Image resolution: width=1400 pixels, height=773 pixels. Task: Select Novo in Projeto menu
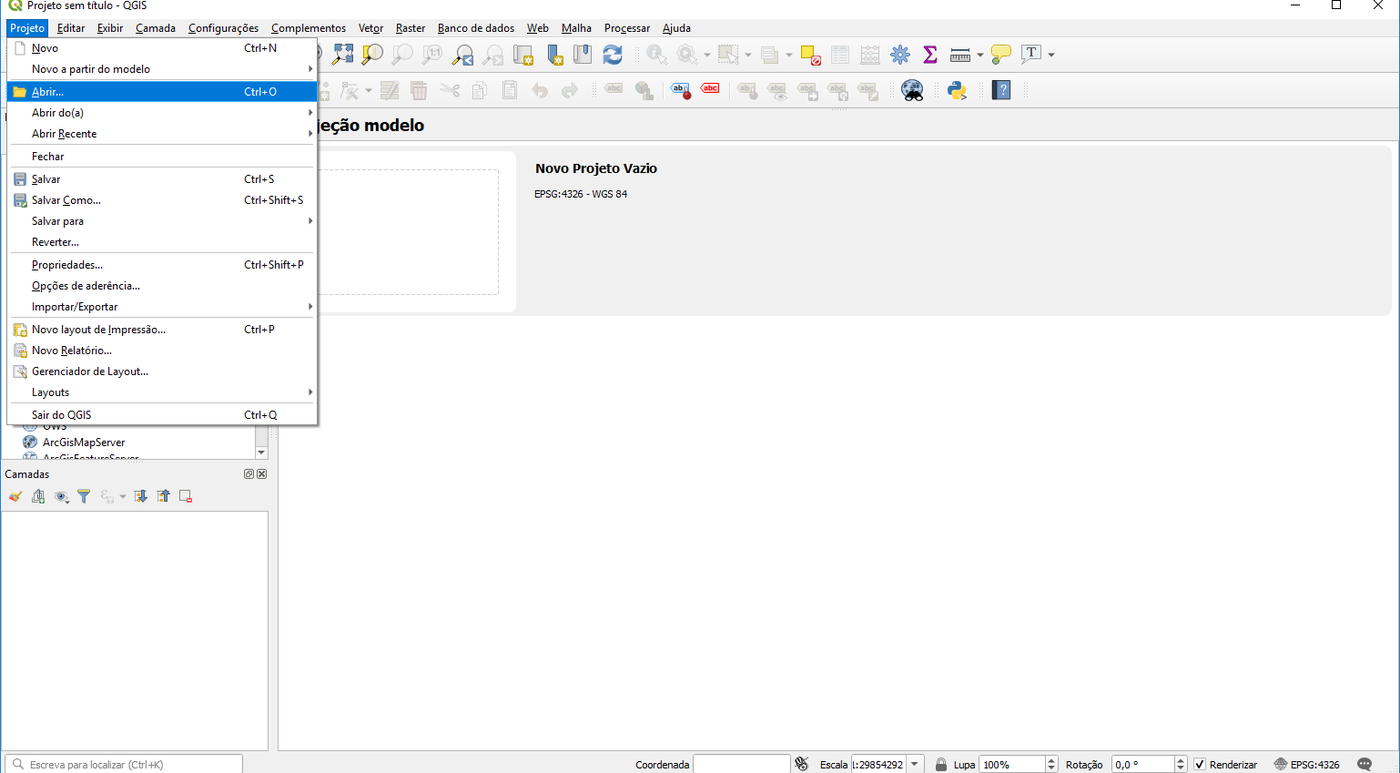pyautogui.click(x=161, y=48)
